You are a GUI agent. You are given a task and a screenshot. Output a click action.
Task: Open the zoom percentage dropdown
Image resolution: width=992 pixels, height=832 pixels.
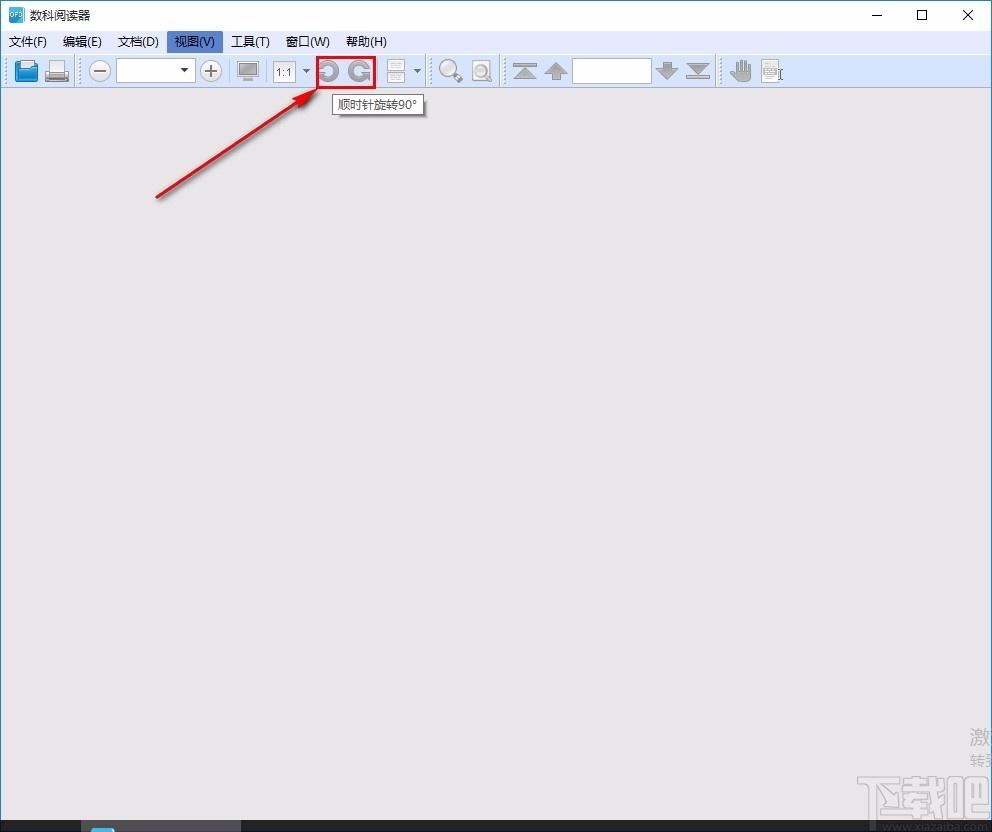[184, 70]
